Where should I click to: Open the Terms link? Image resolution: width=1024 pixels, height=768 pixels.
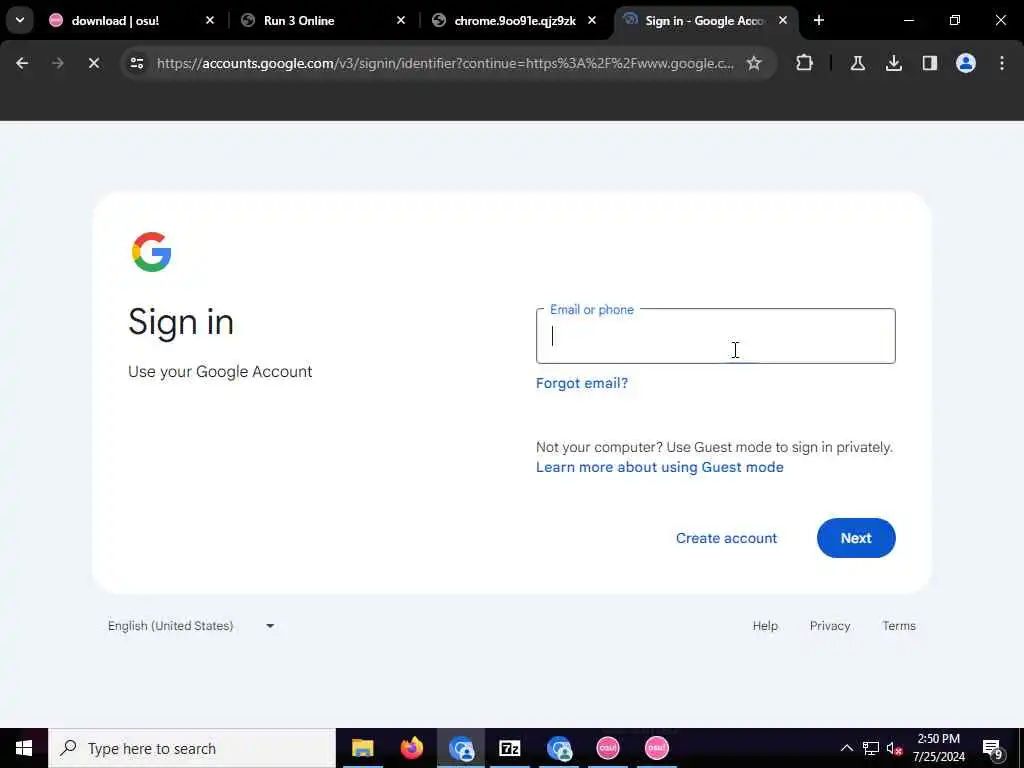pos(899,626)
